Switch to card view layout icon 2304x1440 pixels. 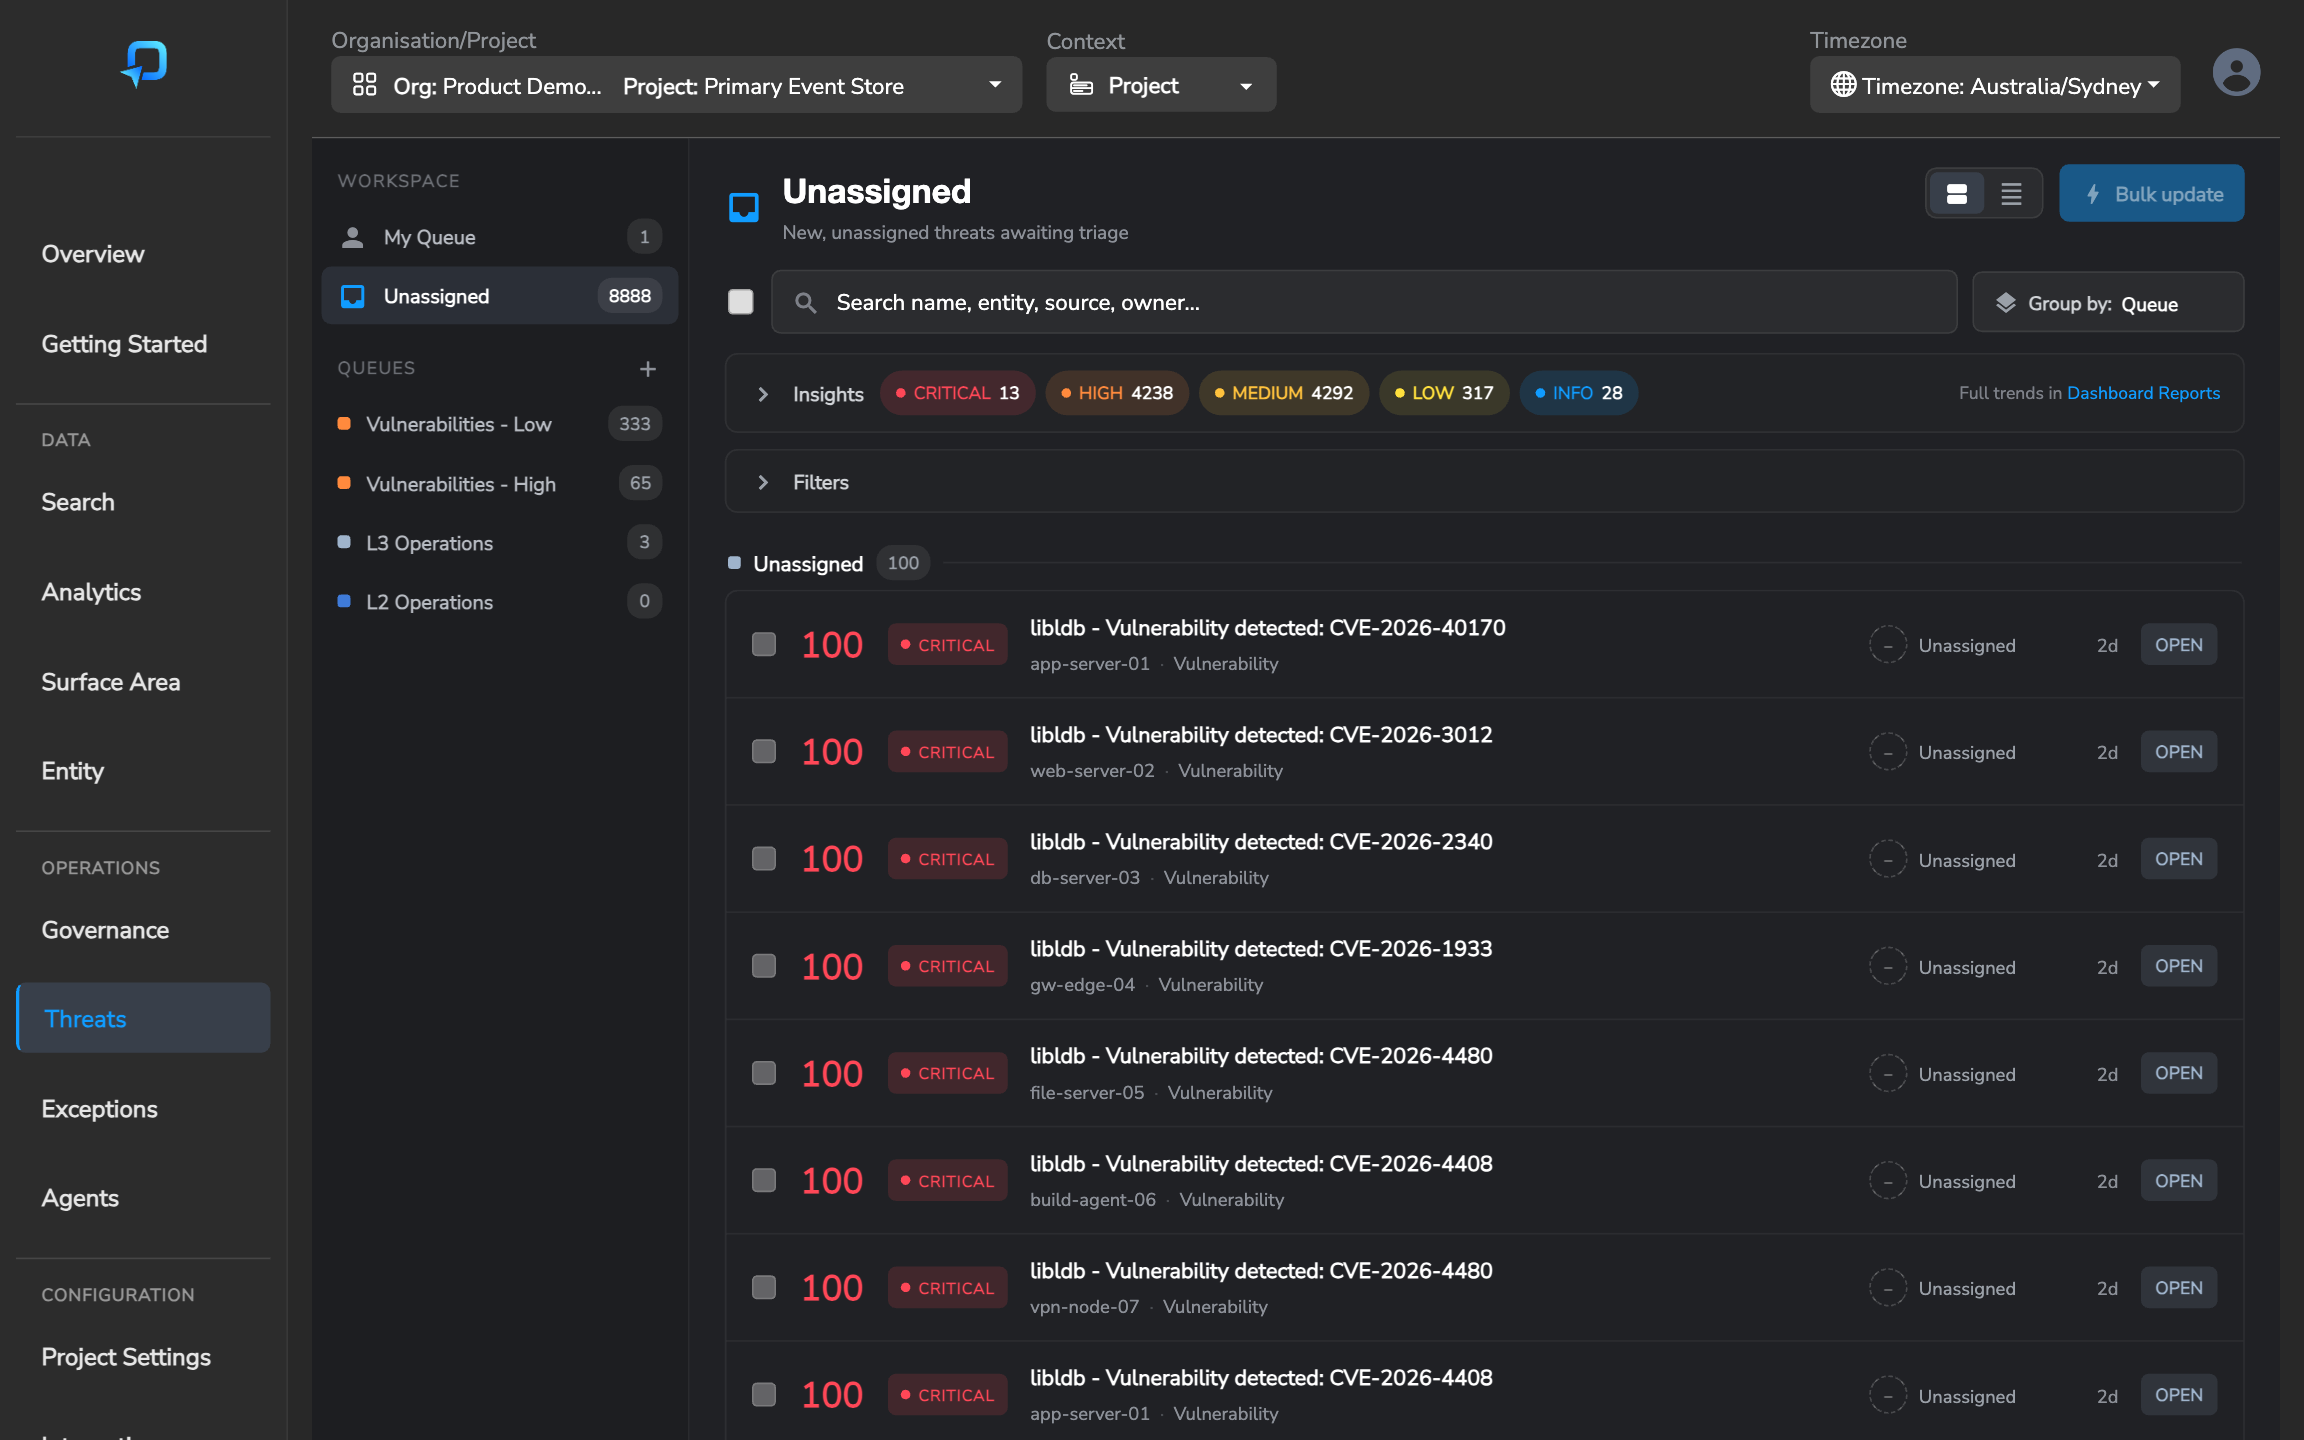(1957, 194)
